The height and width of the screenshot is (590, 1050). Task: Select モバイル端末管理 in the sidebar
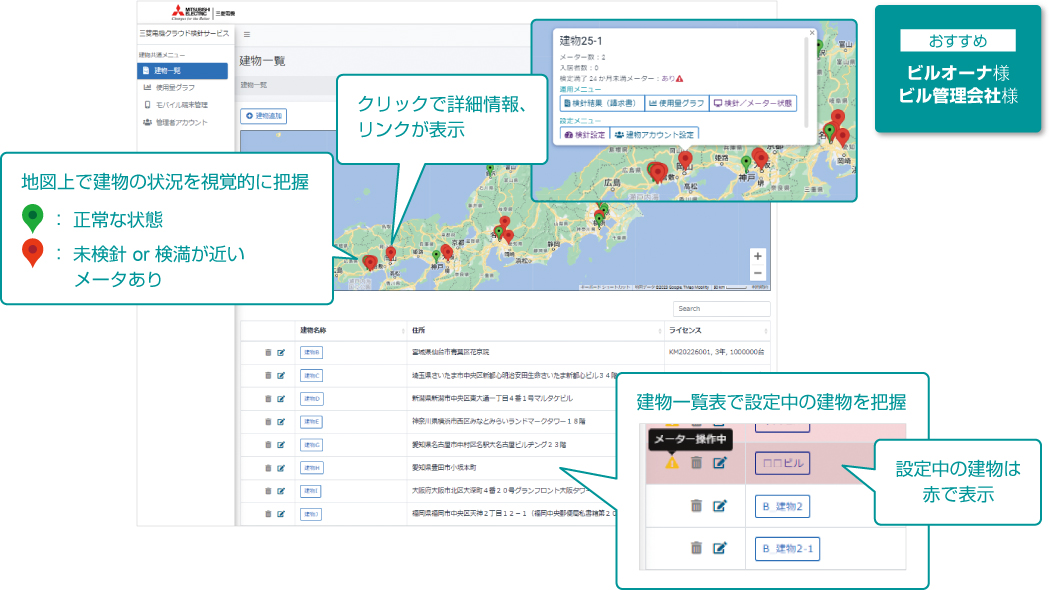click(x=180, y=105)
